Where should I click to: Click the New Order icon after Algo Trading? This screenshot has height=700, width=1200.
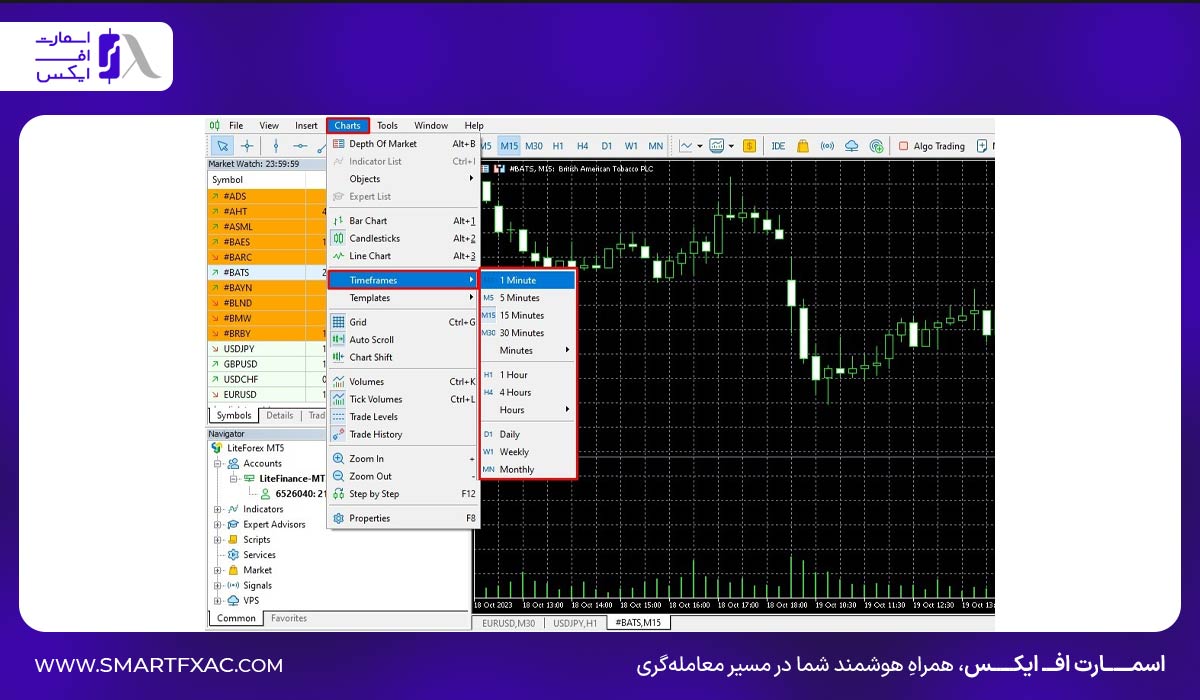tap(982, 146)
